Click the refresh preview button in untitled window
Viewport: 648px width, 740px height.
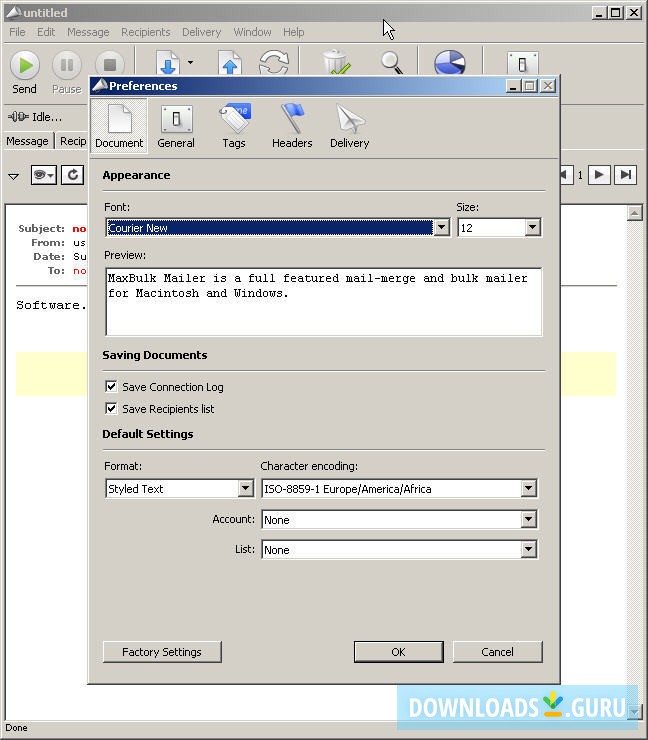point(72,175)
